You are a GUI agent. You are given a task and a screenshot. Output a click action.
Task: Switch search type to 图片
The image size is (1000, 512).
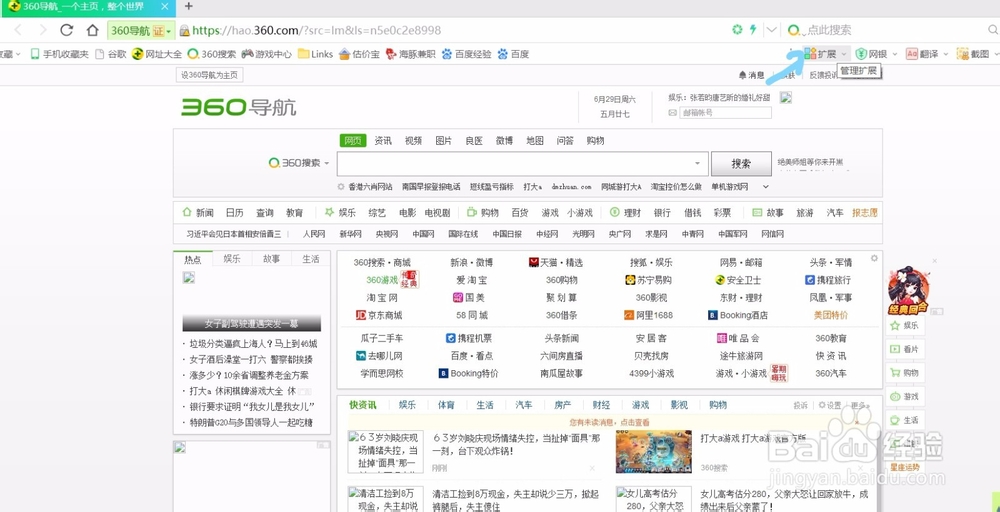[x=444, y=141]
